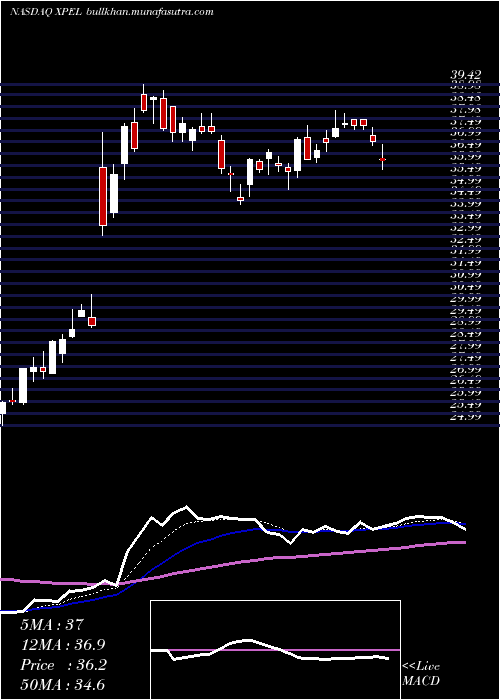Click the Price : 36.2 readout
The width and height of the screenshot is (500, 700).
tap(63, 665)
